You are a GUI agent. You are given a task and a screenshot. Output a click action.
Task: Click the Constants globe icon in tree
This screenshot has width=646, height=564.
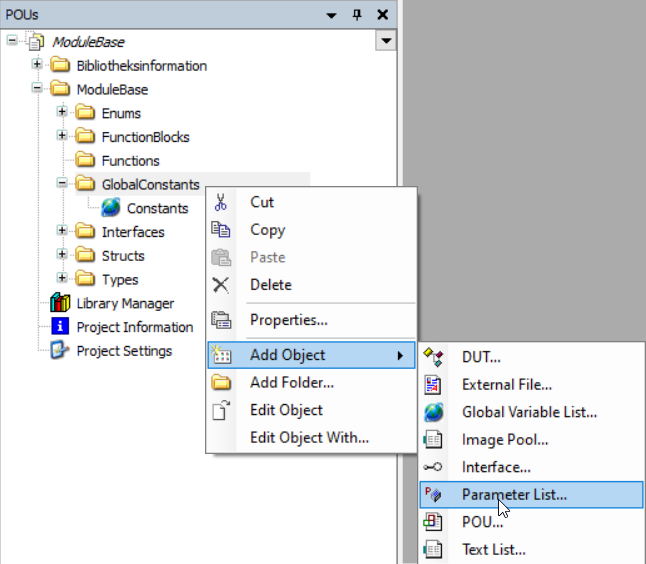pyautogui.click(x=111, y=208)
